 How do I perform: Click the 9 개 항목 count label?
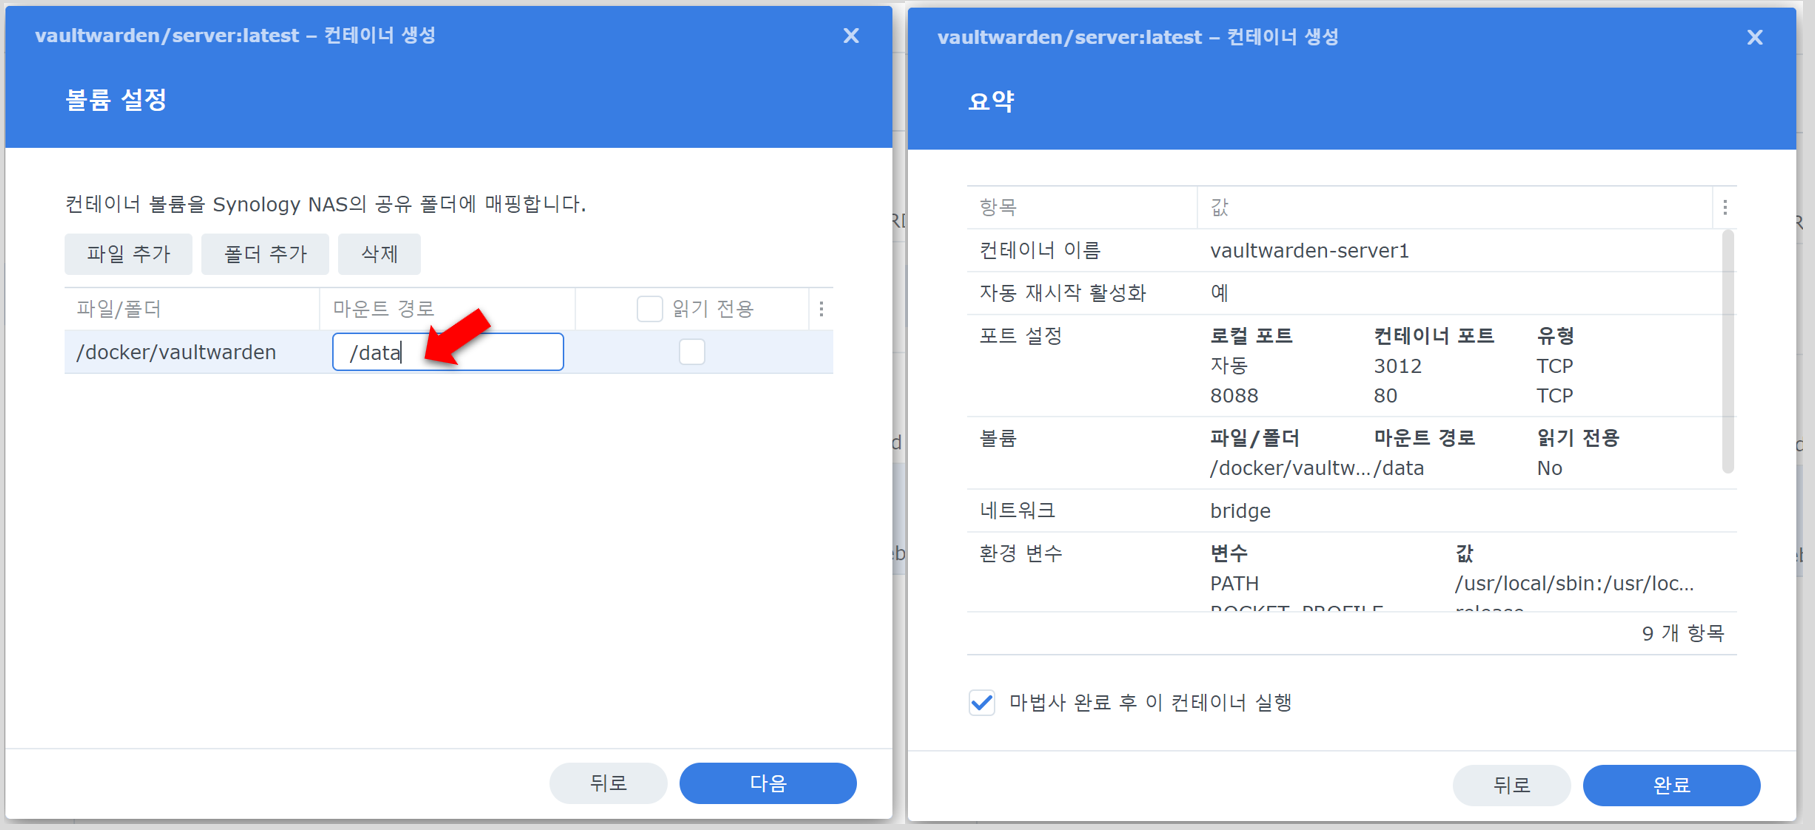(1683, 634)
